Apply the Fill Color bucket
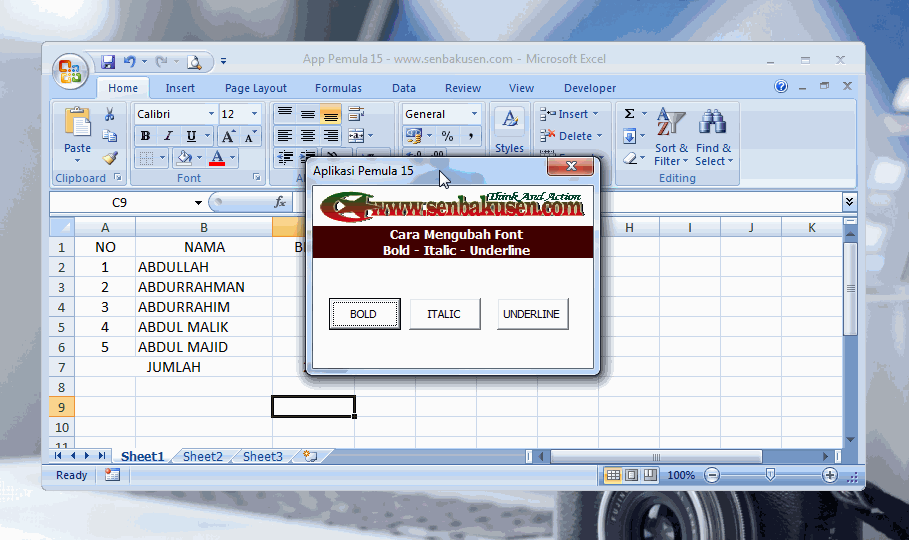909x540 pixels. 184,158
